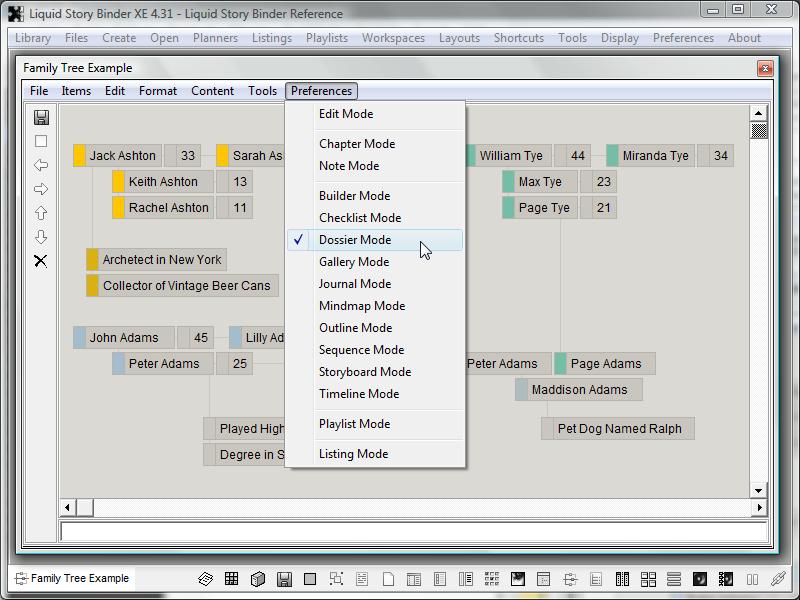
Task: Choose Timeline Mode in Preferences menu
Action: click(359, 394)
